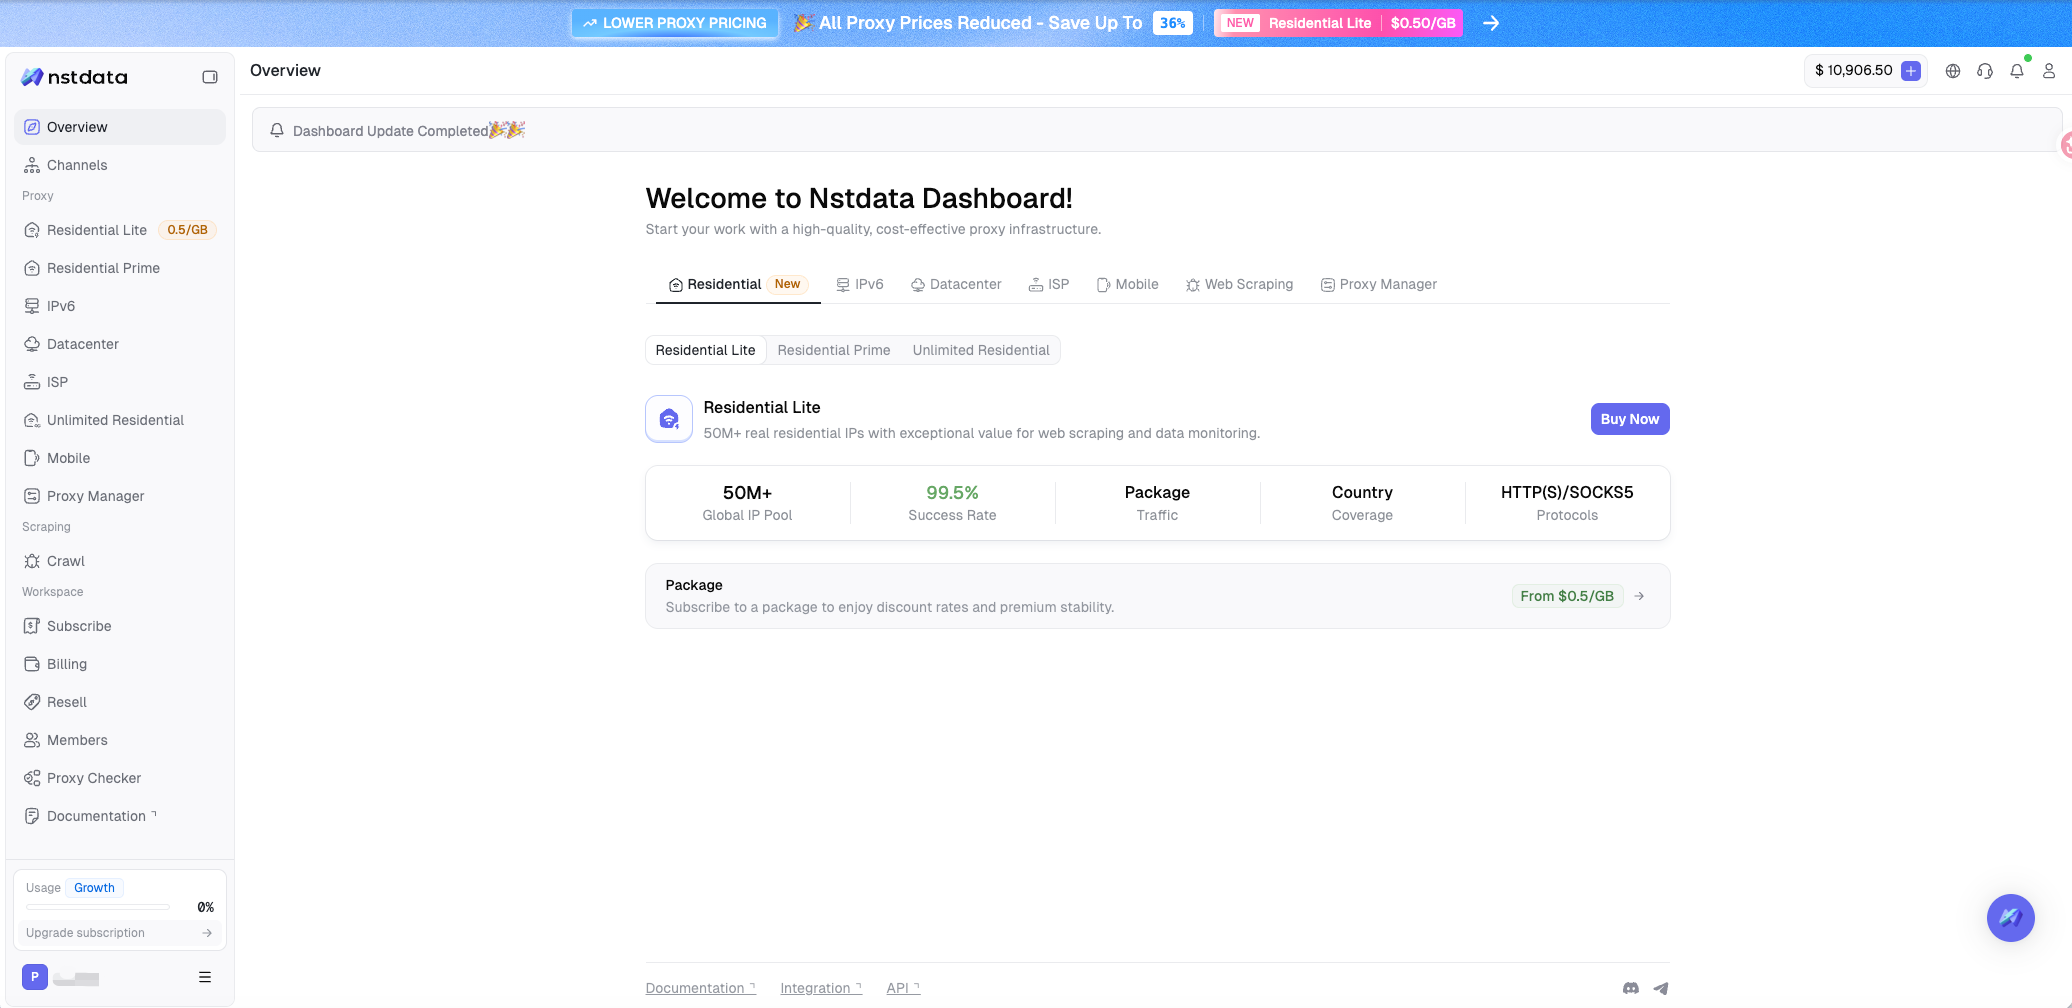Click the 99.5% Success Rate stat
The width and height of the screenshot is (2072, 1008).
pos(952,503)
